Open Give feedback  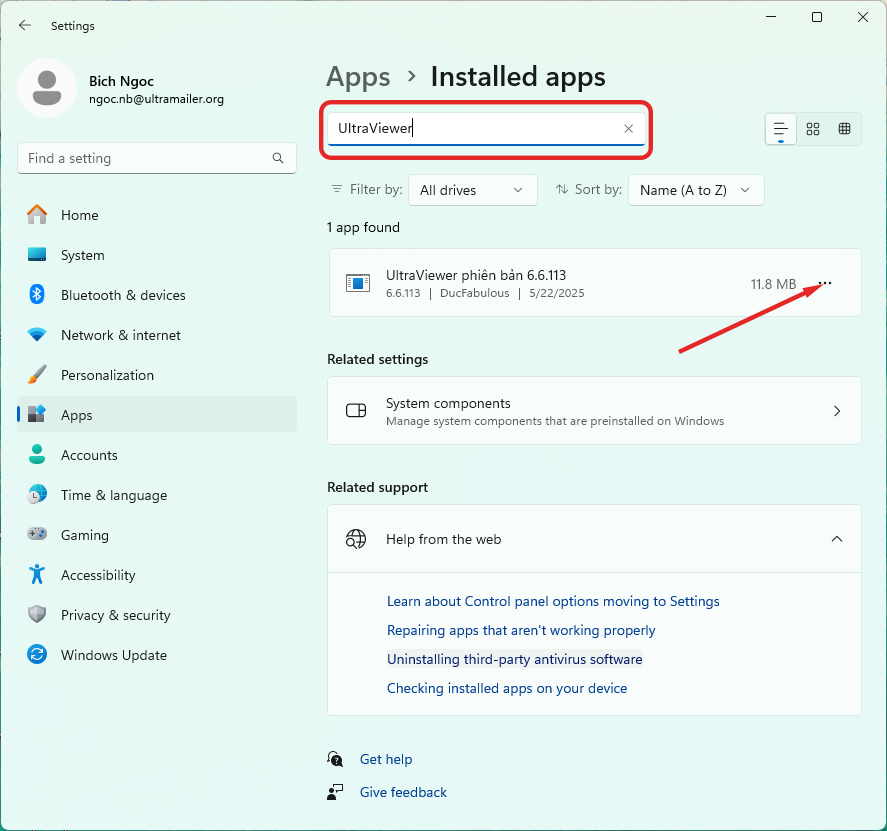[x=402, y=792]
